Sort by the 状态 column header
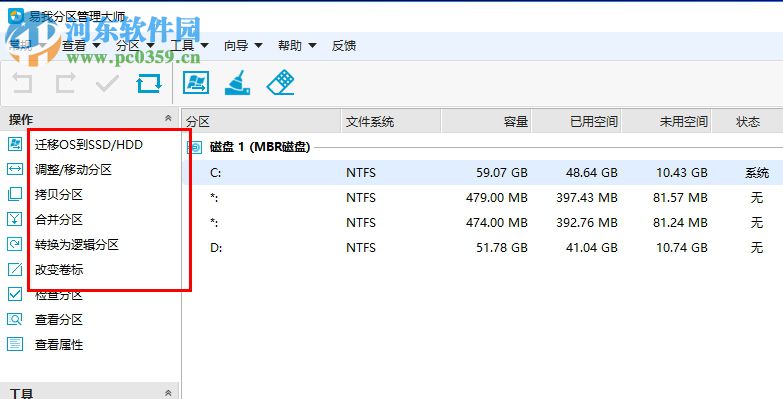The image size is (783, 399). pyautogui.click(x=747, y=121)
